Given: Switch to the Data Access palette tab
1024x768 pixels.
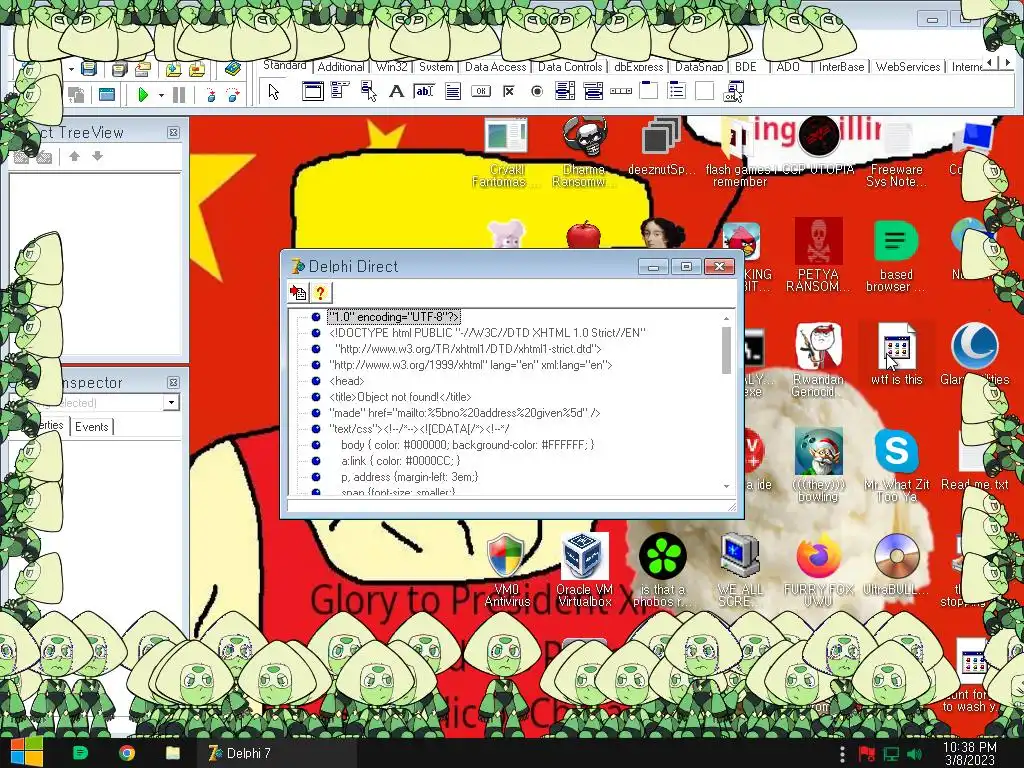Looking at the screenshot, I should (x=495, y=67).
